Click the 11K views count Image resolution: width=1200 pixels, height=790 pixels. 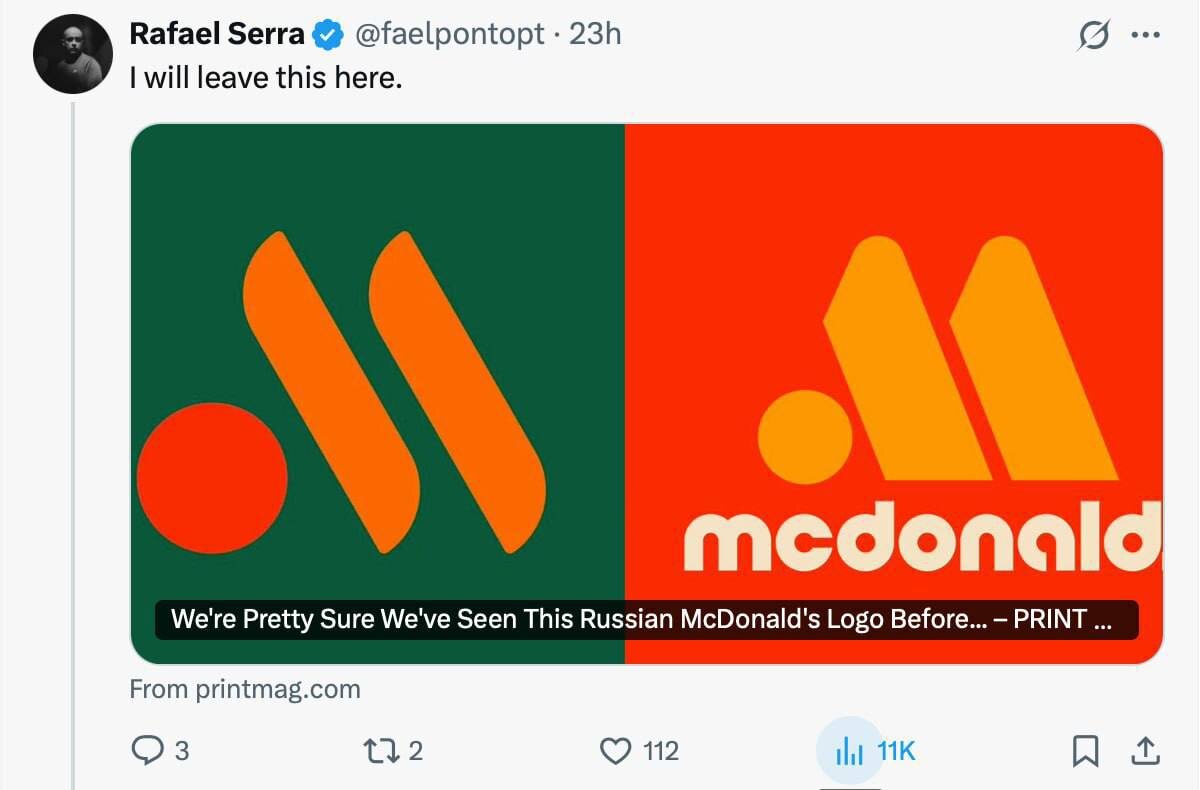pyautogui.click(x=896, y=751)
